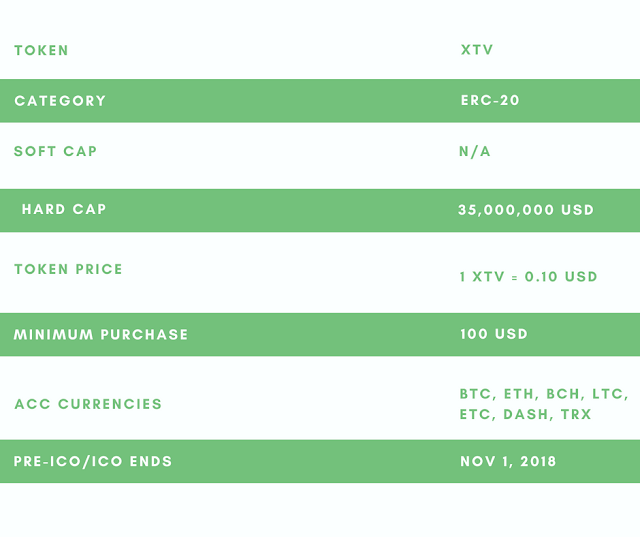The width and height of the screenshot is (640, 537).
Task: Click the green MINIMUM PURCHASE row background
Action: coord(318,335)
